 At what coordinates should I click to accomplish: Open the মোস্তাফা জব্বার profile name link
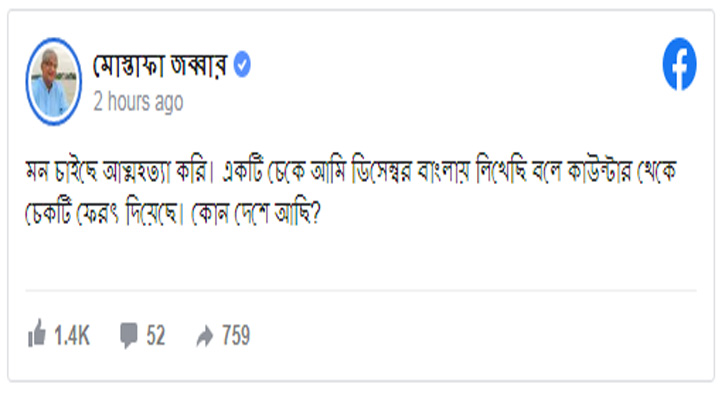click(162, 67)
